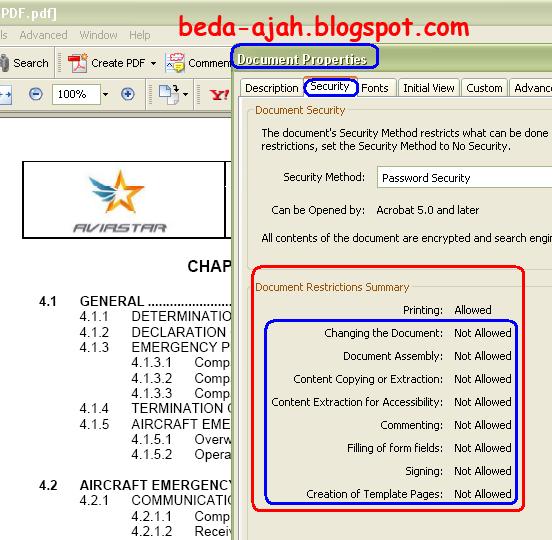Screen dimensions: 552x540
Task: Switch to the Description tab
Action: point(271,88)
